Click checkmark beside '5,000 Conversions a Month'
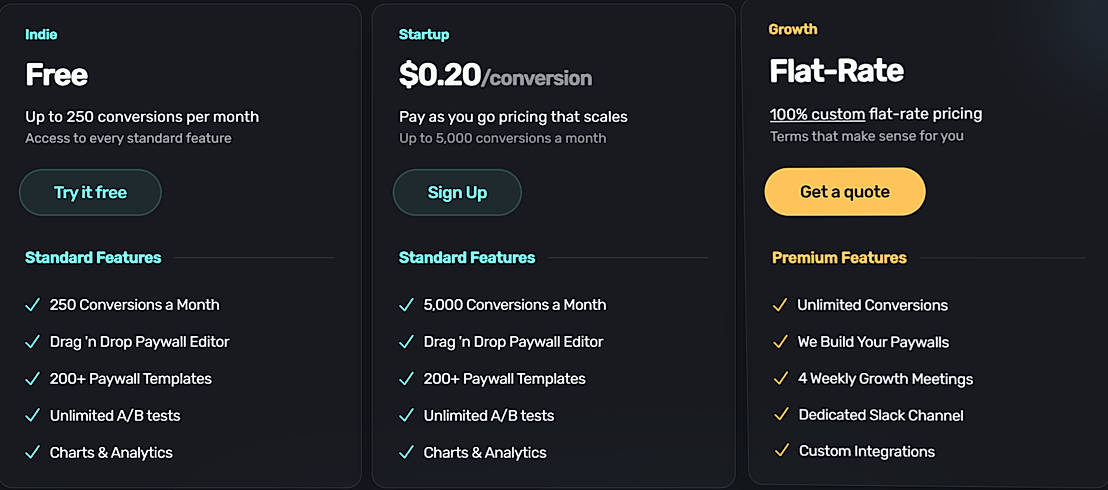 point(406,304)
